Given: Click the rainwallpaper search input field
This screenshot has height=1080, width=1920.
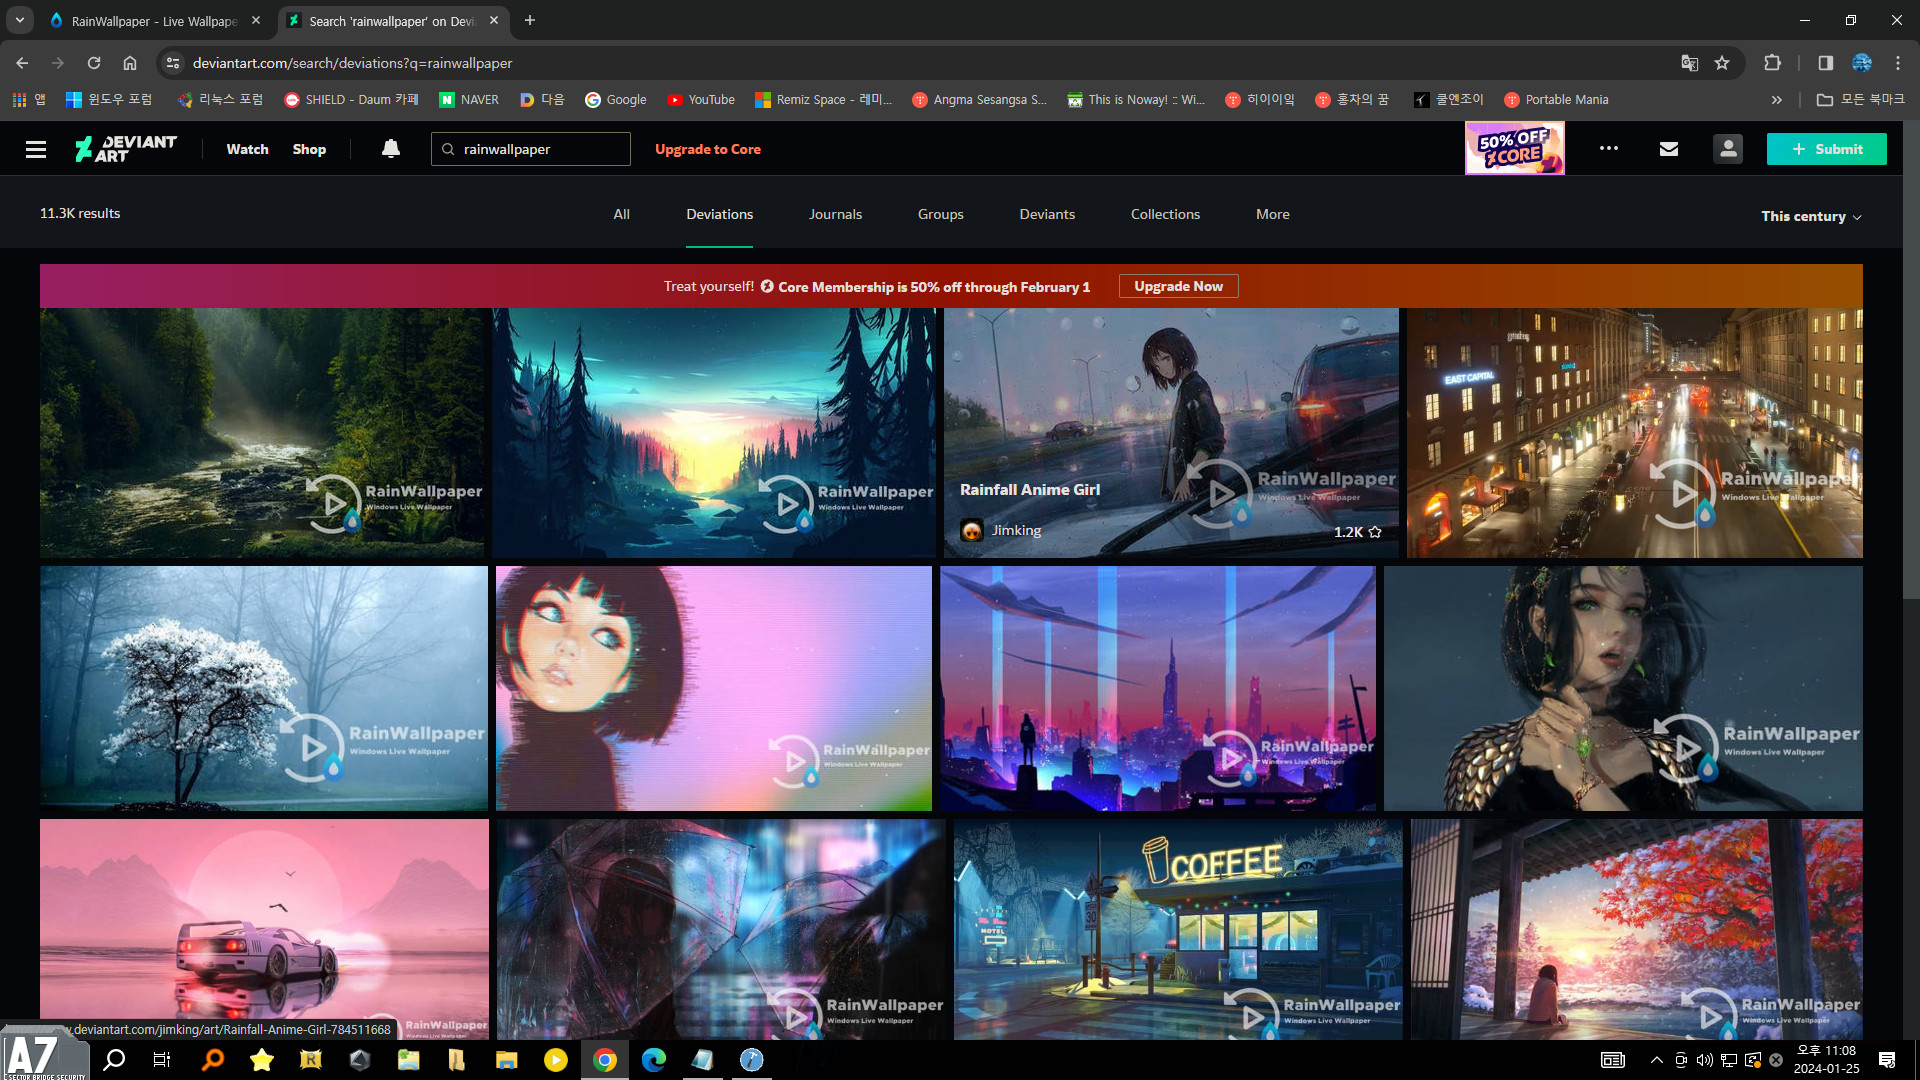Looking at the screenshot, I should (531, 149).
